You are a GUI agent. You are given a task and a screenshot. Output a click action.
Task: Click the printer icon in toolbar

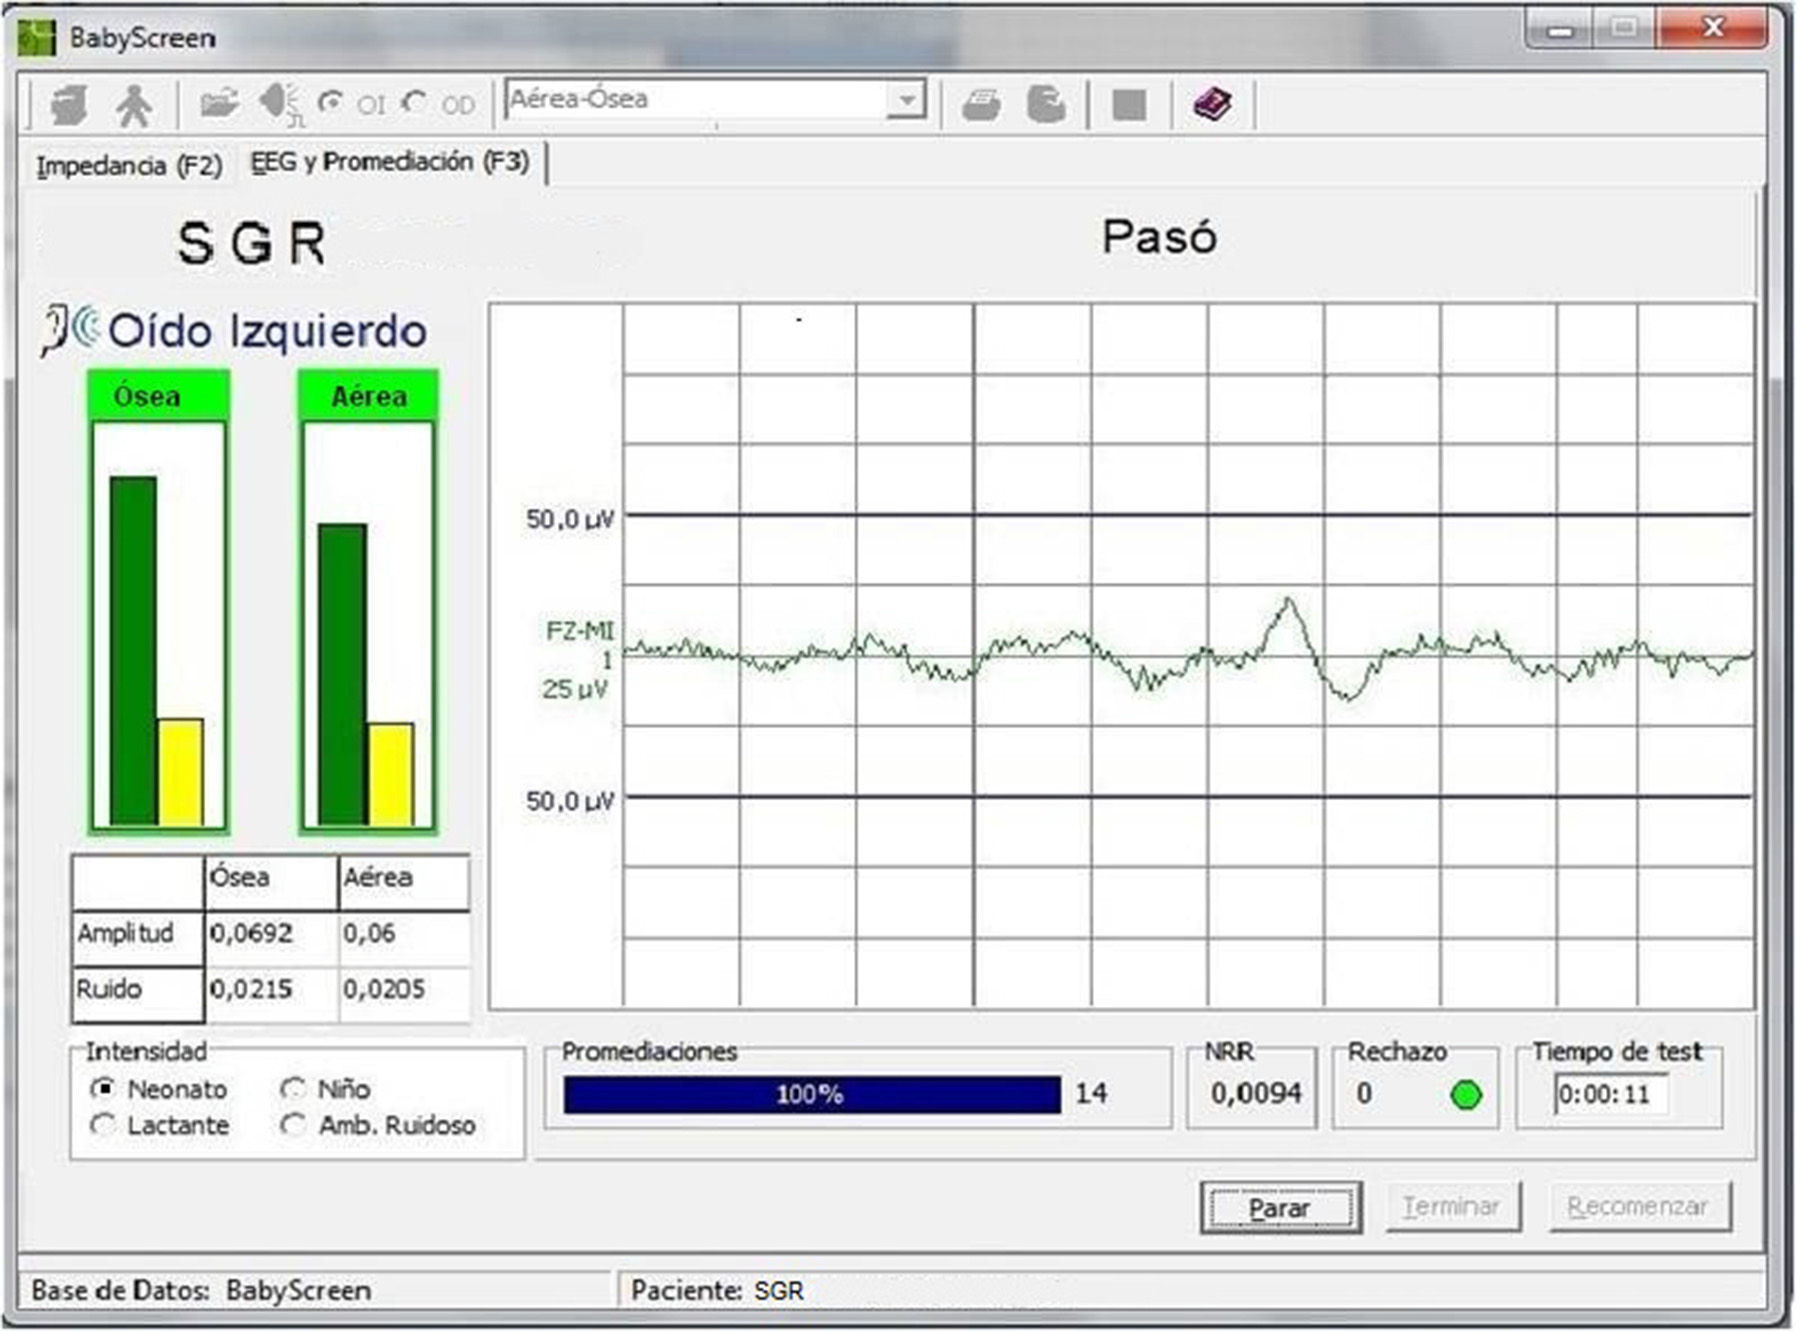(980, 104)
